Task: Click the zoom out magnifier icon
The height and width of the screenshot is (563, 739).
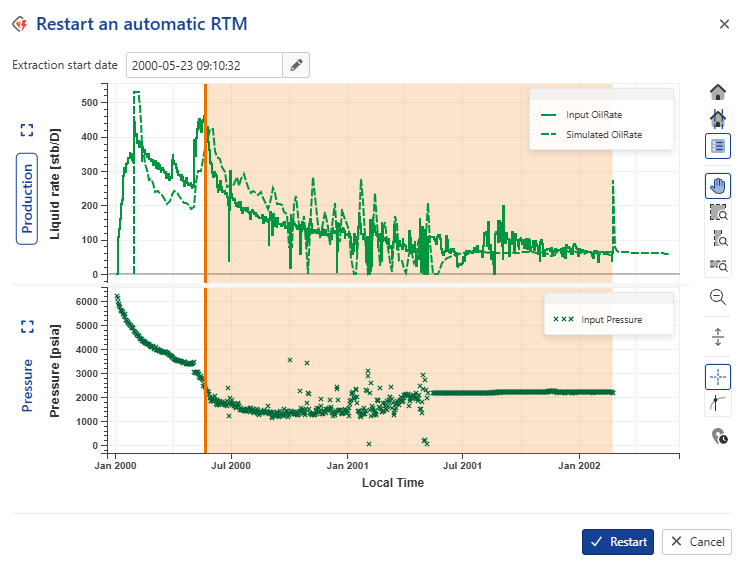Action: (x=718, y=297)
